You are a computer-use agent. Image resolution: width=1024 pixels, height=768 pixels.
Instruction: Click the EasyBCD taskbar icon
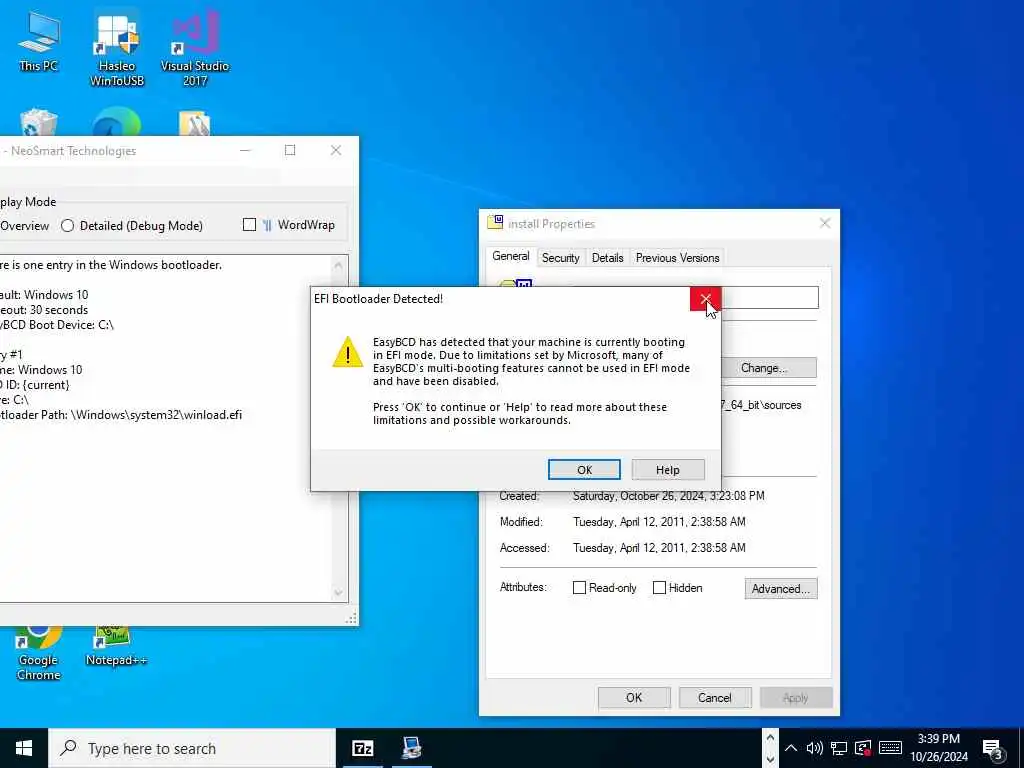(411, 748)
